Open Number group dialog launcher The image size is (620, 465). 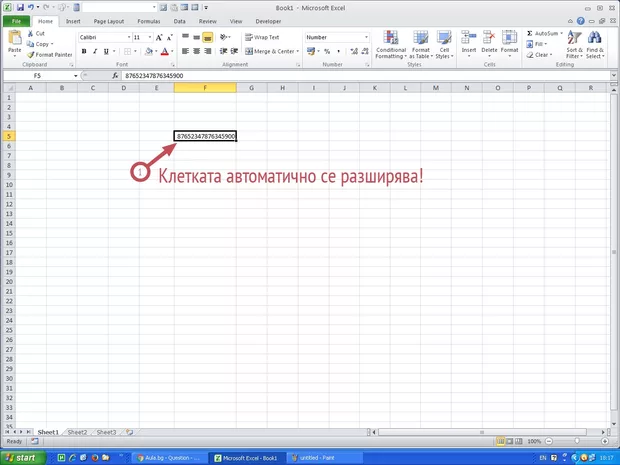pos(367,64)
